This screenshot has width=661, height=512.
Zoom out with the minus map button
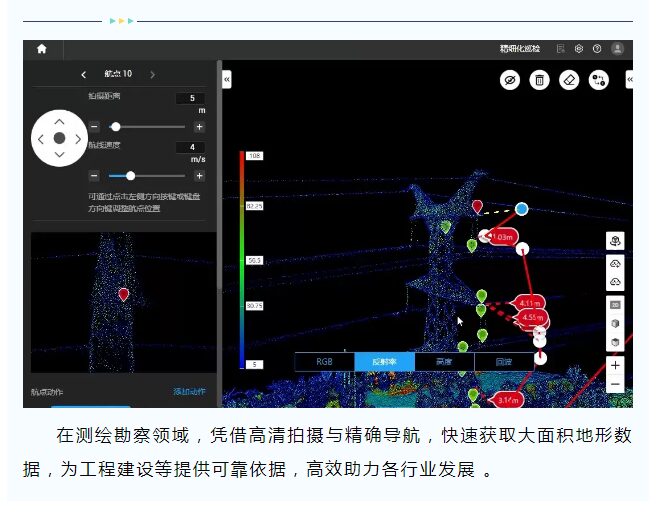615,385
